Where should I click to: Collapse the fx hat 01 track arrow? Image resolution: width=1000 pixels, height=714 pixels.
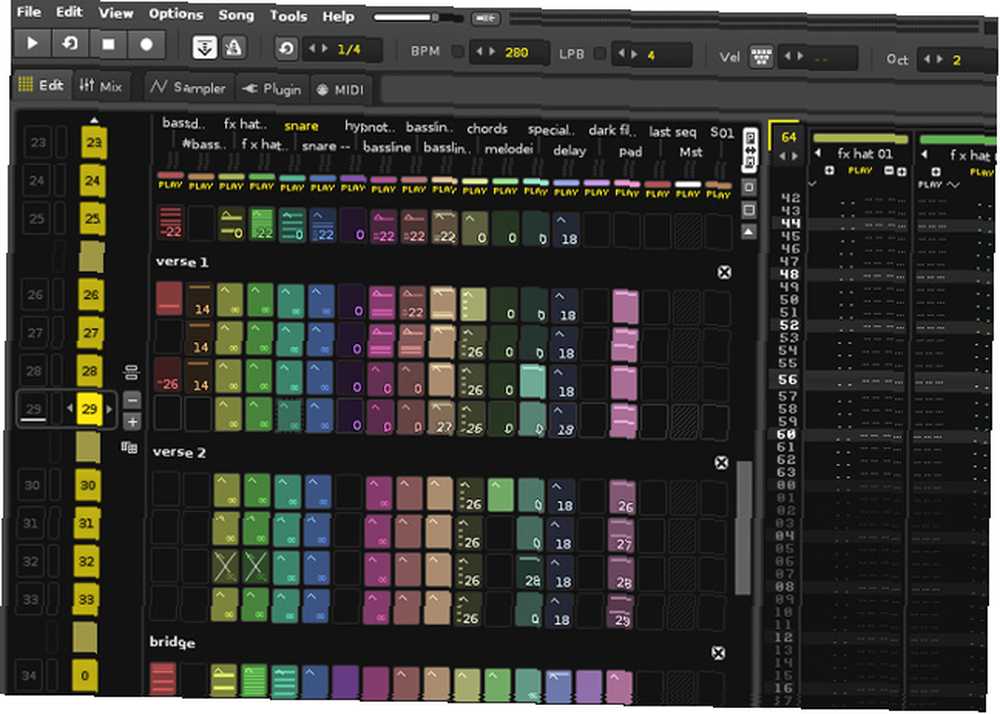point(818,153)
